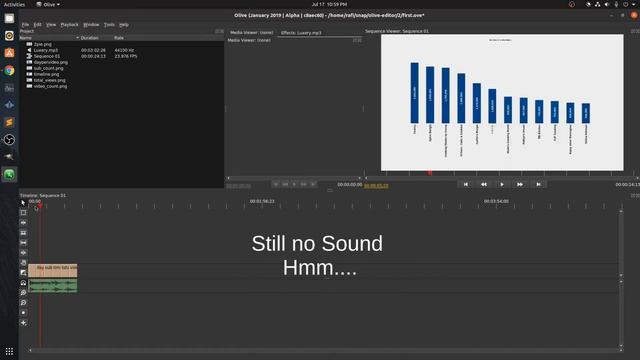Image resolution: width=640 pixels, height=360 pixels.
Task: Select Sequence 01 in project panel
Action: (47, 56)
